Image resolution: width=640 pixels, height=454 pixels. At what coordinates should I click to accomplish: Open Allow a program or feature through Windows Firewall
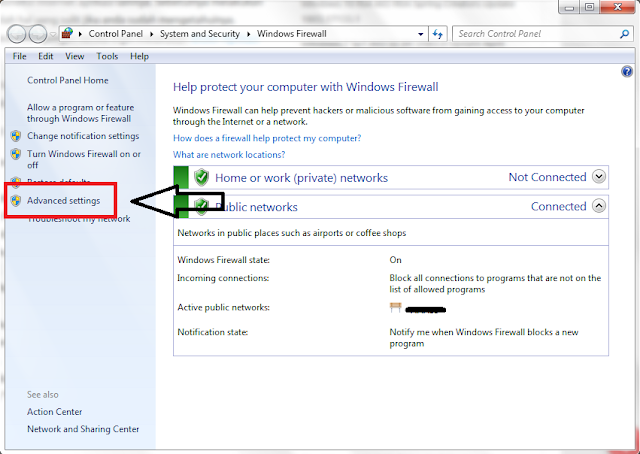pos(80,113)
